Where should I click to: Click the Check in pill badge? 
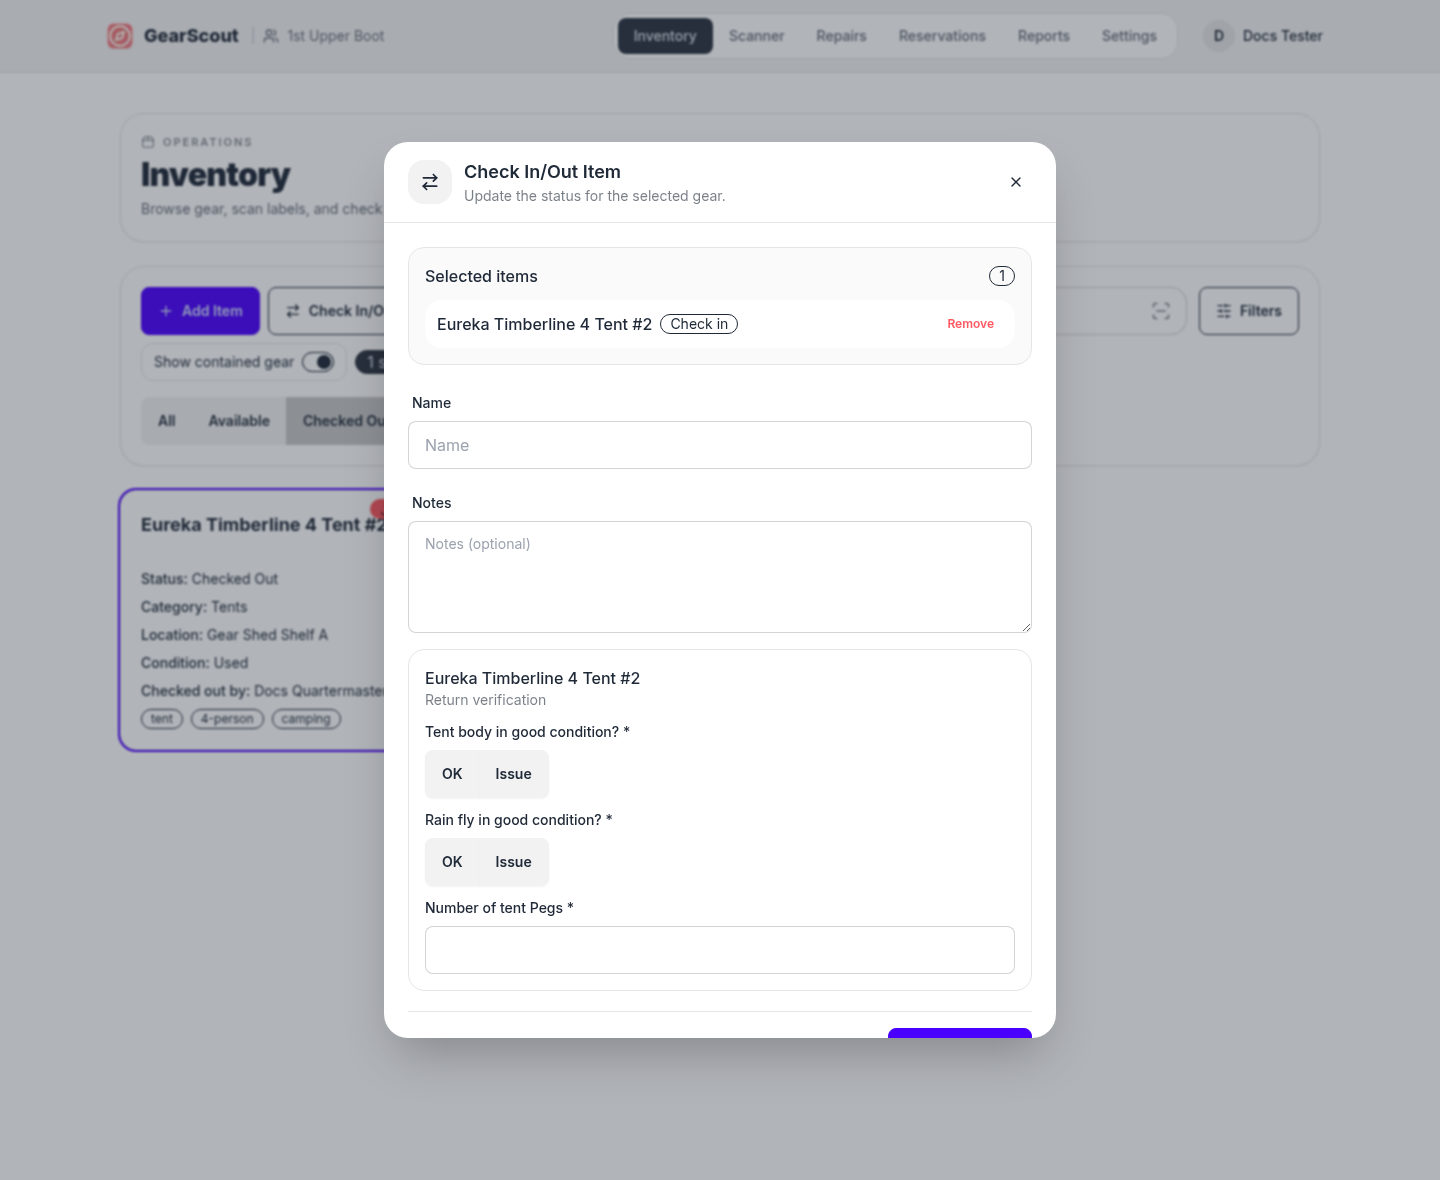click(699, 324)
